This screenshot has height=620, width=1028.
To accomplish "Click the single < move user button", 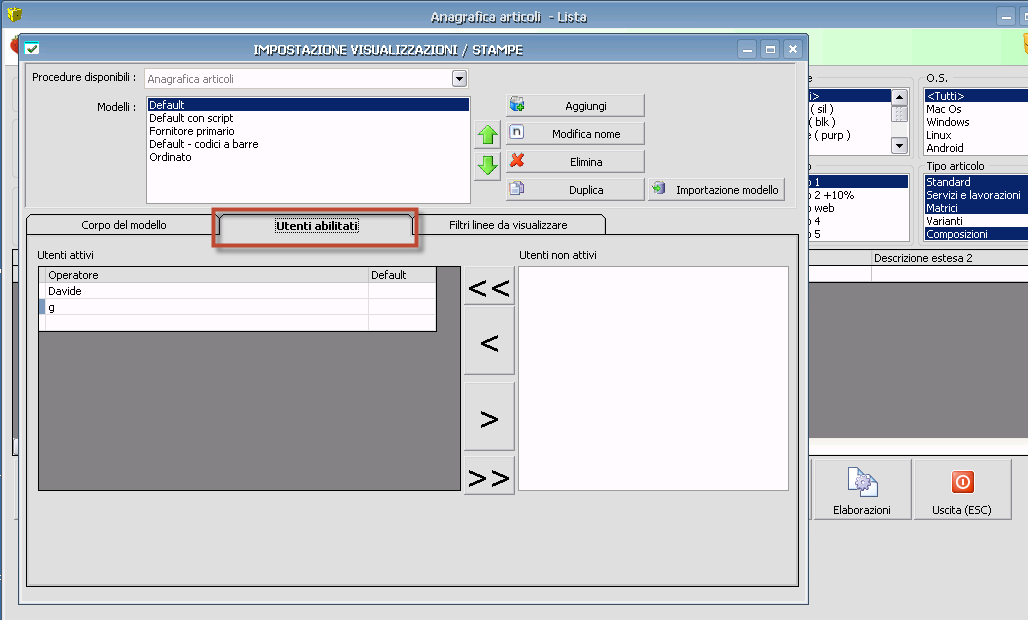I will click(x=489, y=342).
